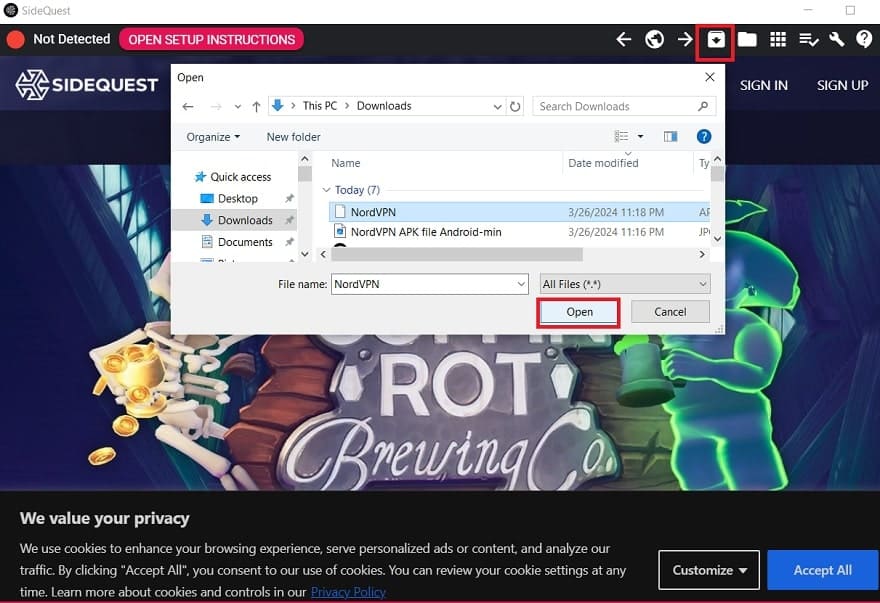Open the Privacy Policy link
The image size is (880, 603).
click(348, 592)
